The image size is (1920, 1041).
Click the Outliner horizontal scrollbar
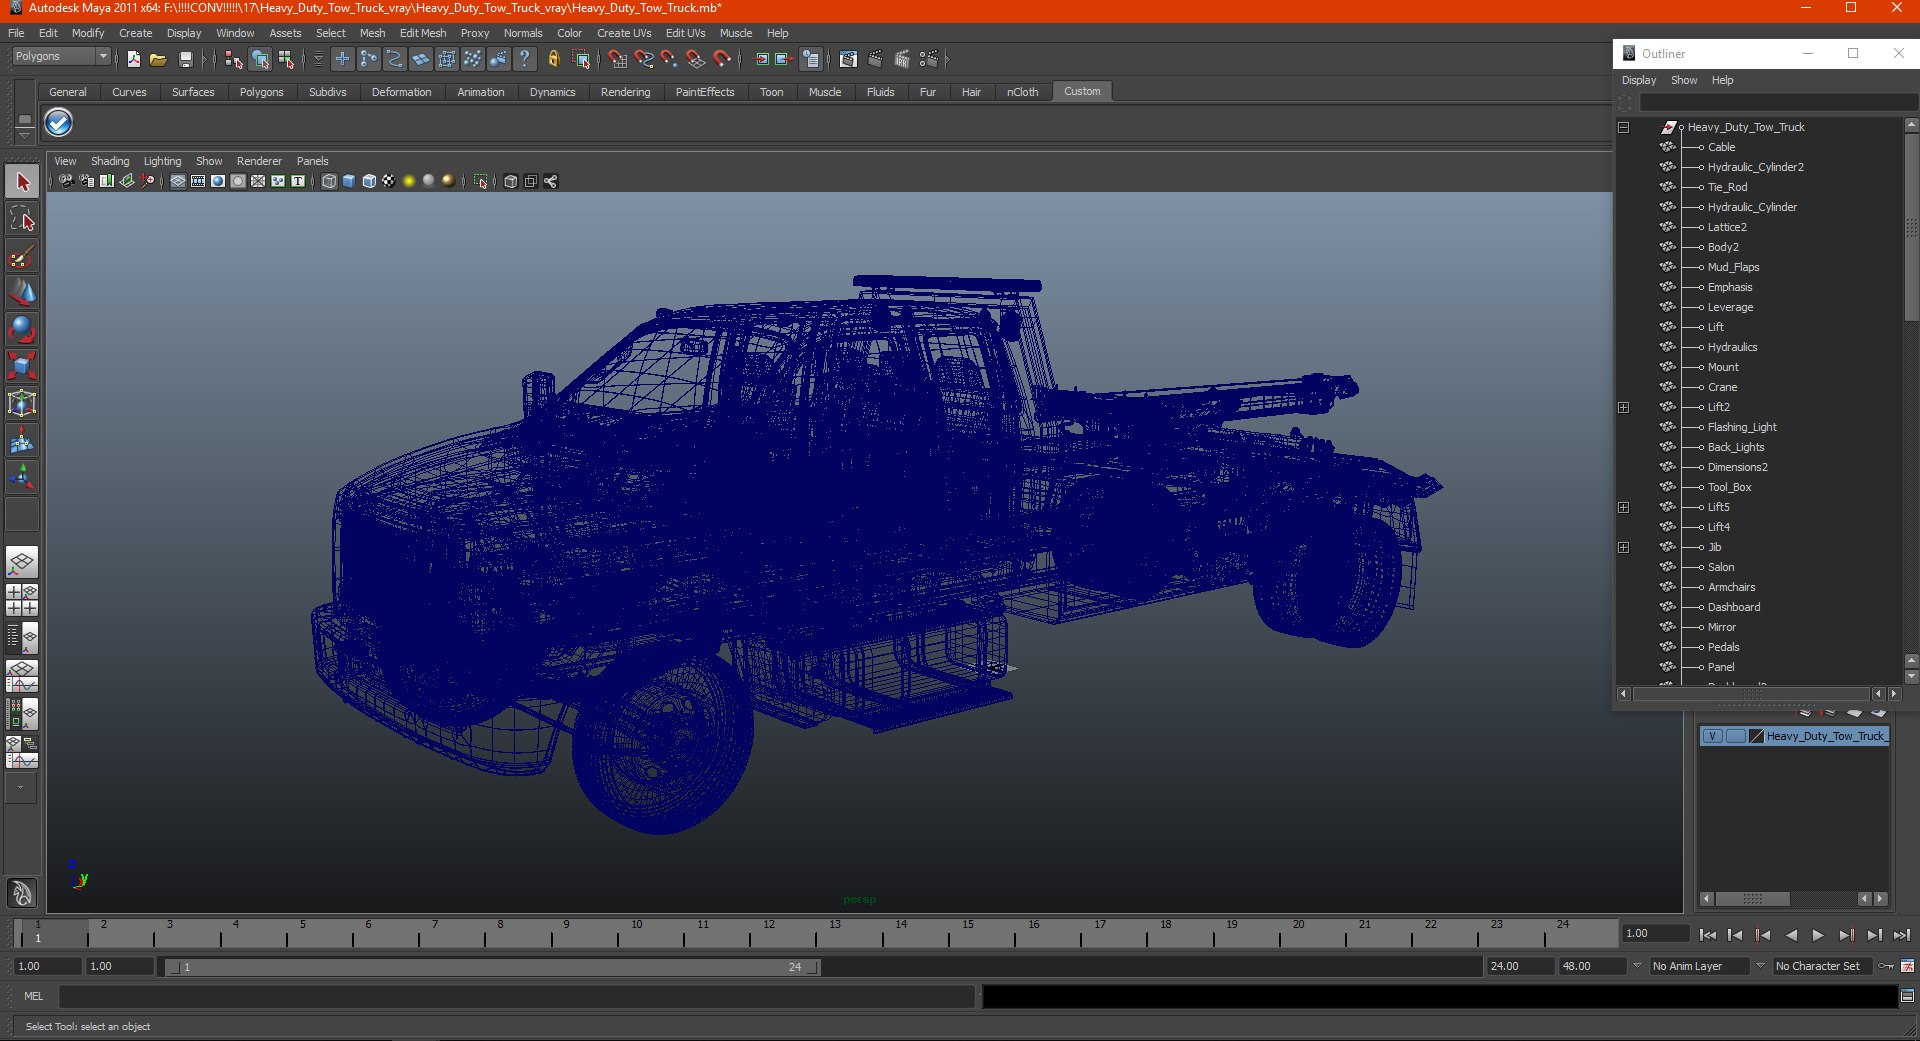[1750, 694]
